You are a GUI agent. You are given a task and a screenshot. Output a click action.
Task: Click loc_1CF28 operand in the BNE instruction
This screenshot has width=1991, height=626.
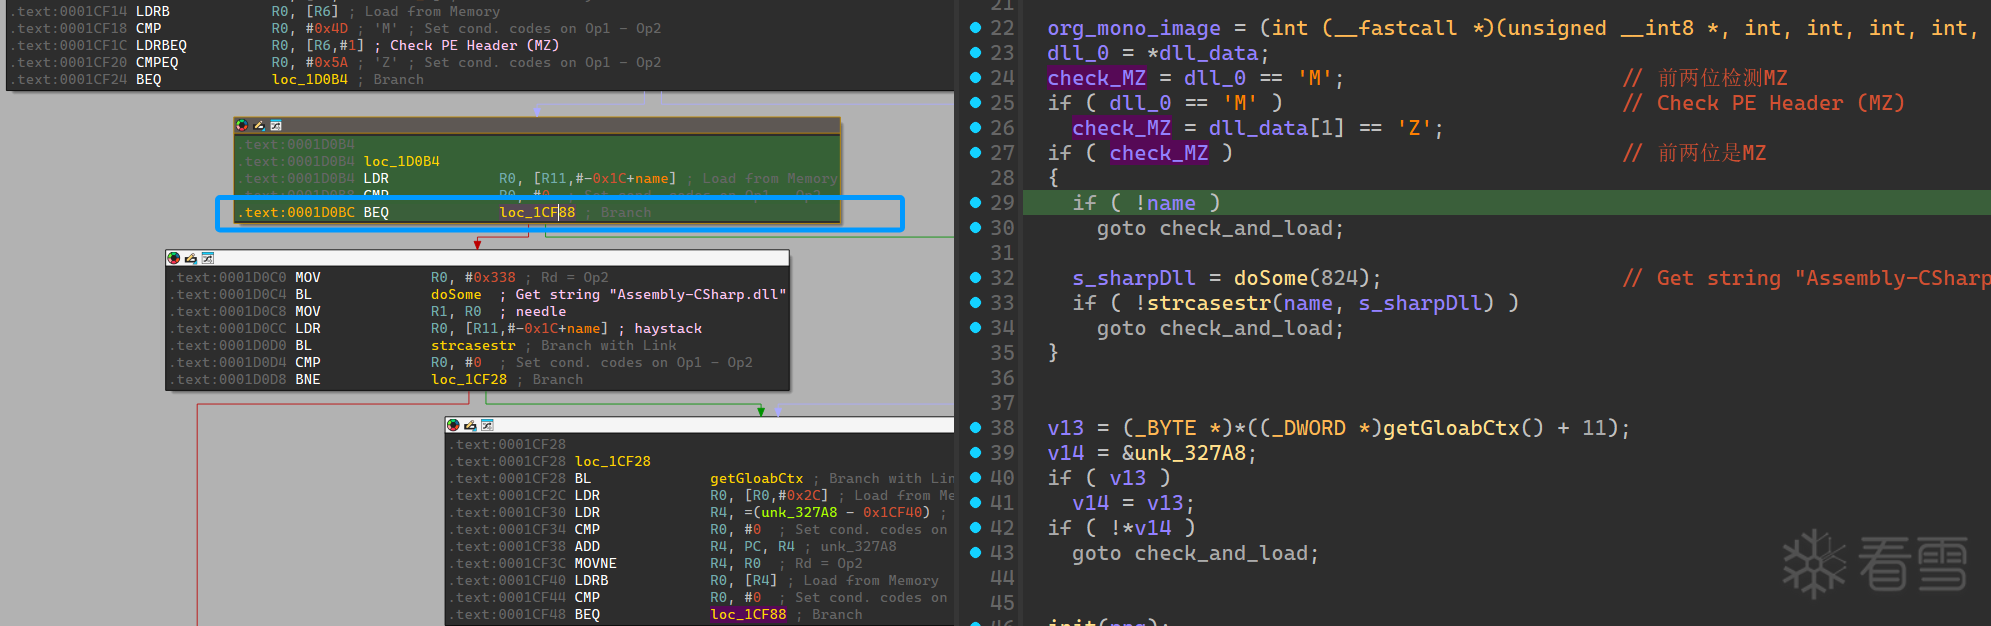coord(469,379)
